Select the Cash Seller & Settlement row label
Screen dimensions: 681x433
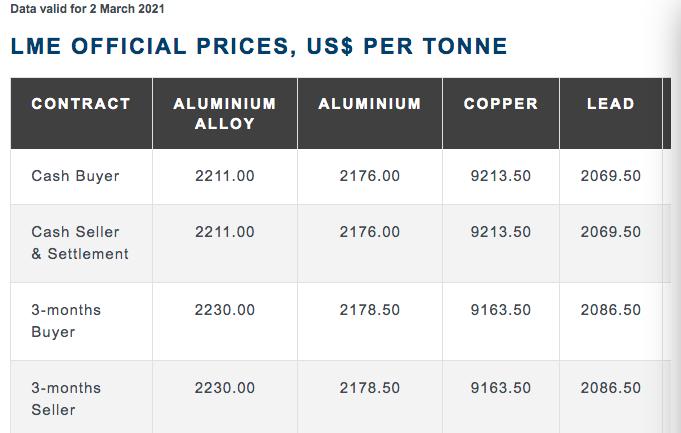coord(80,243)
